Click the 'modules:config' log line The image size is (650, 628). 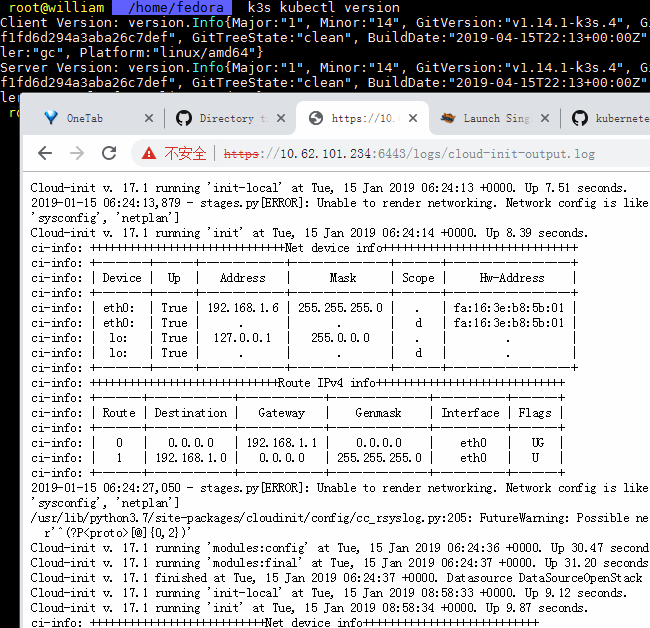pyautogui.click(x=339, y=548)
